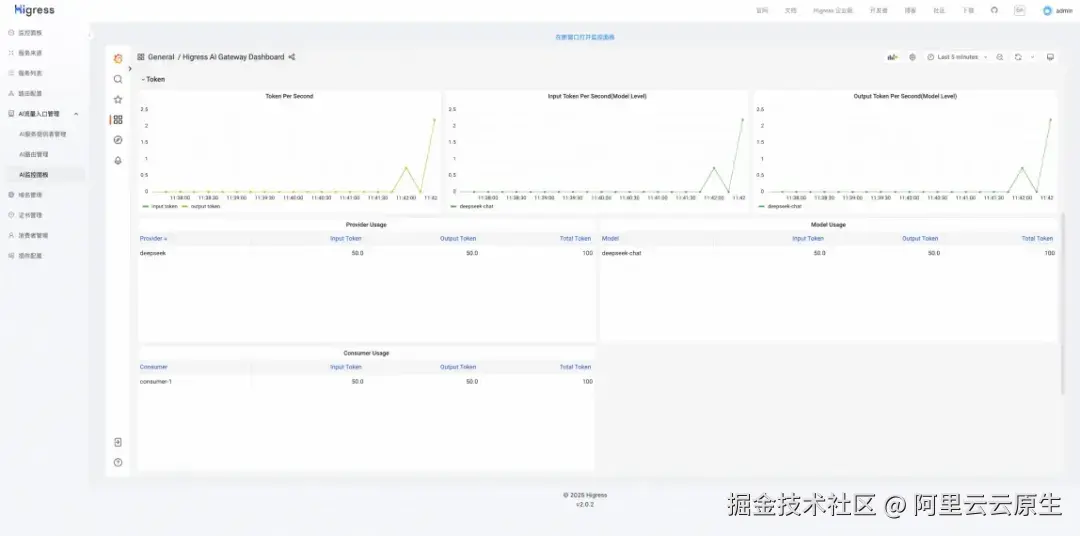Click 开发者 link in top navigation
1080x536 pixels.
[878, 11]
